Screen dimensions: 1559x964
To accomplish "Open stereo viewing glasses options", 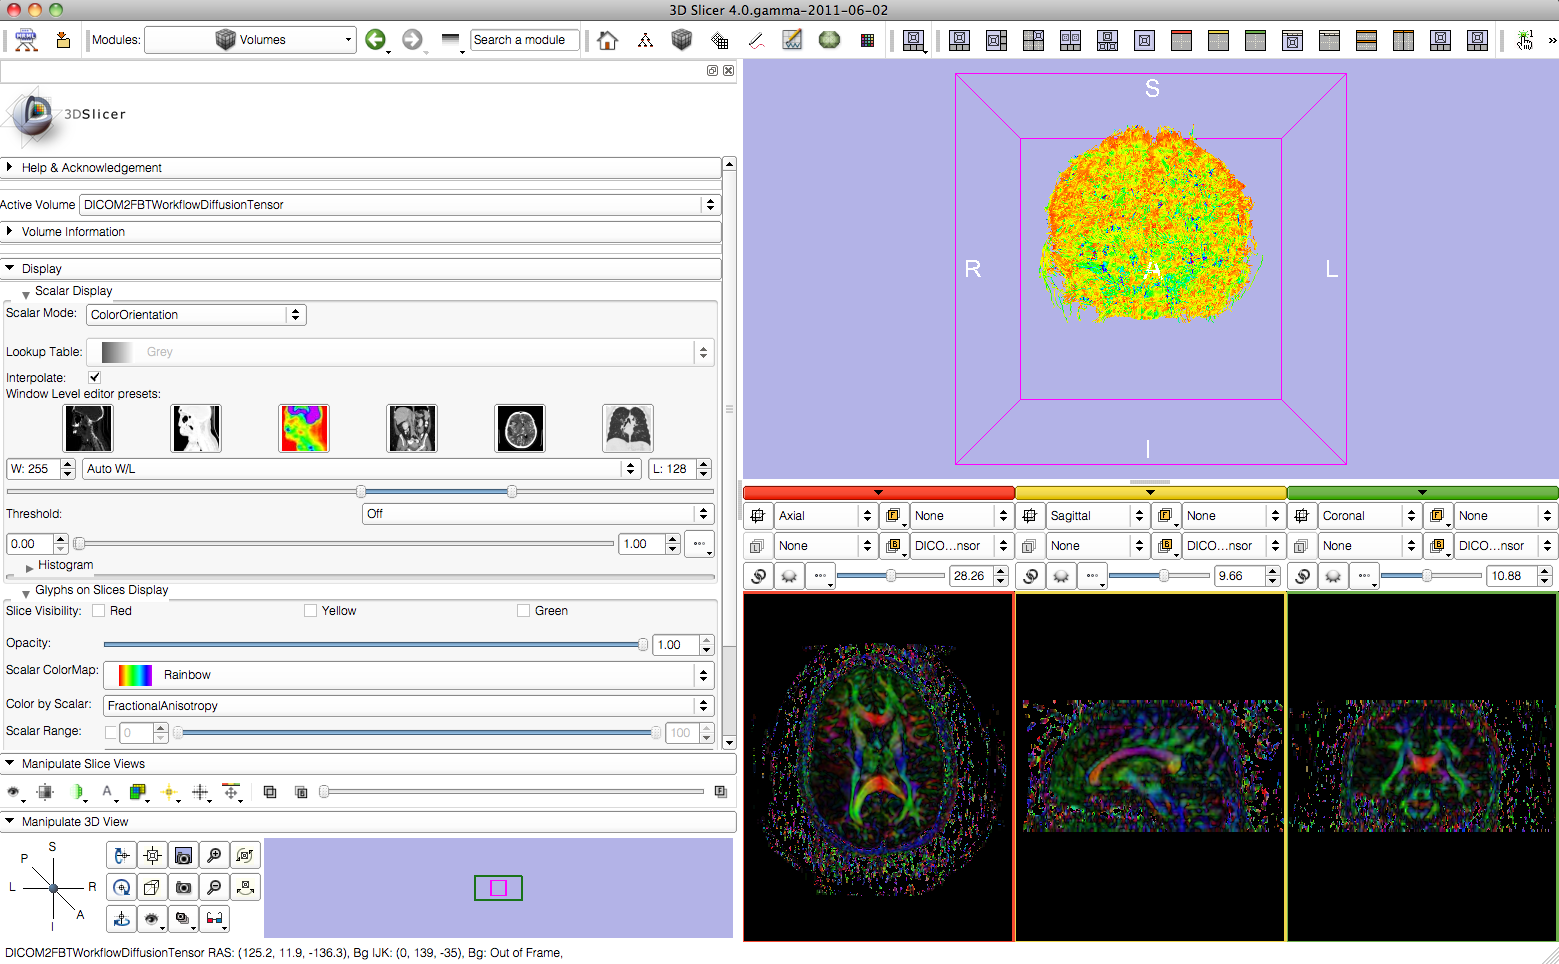I will 214,918.
